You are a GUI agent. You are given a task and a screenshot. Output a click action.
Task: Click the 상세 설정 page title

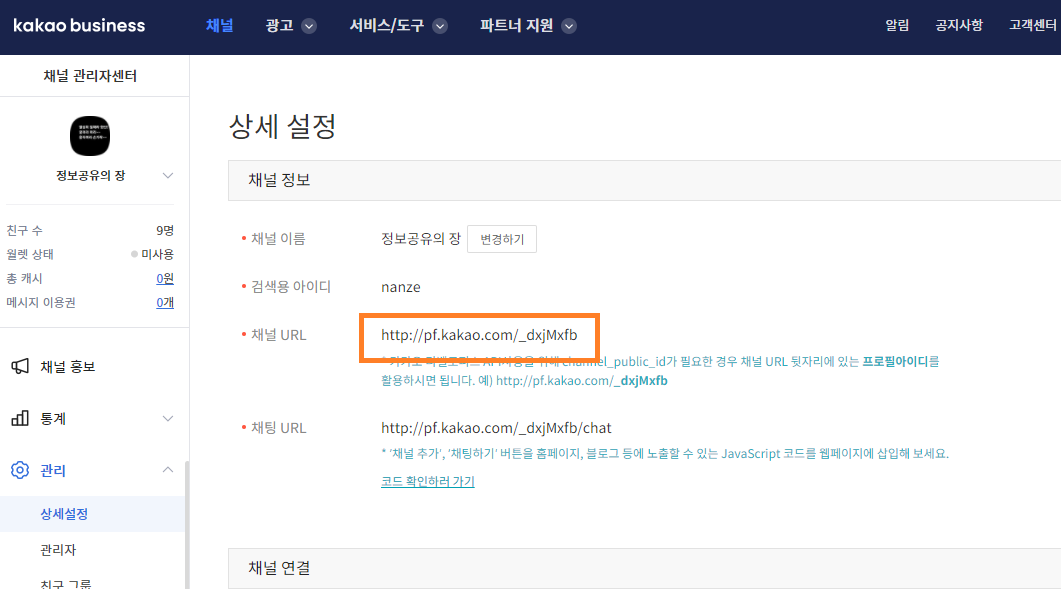(x=283, y=126)
